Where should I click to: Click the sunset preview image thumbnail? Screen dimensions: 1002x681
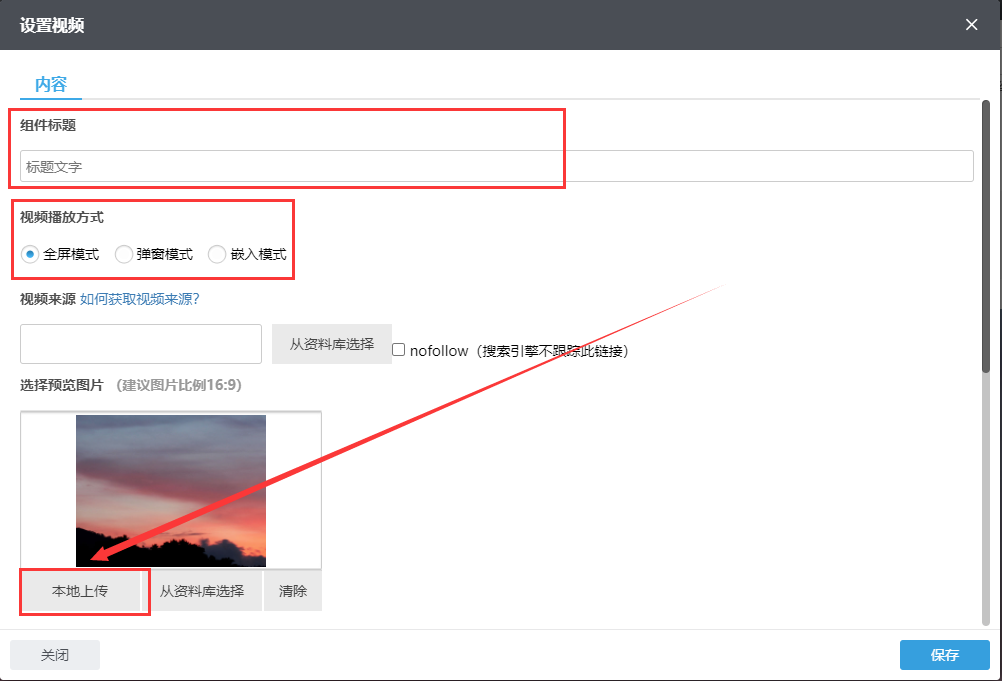tap(171, 491)
